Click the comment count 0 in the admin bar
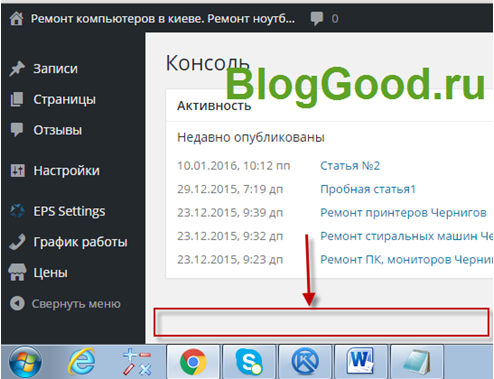Viewport: 494px width, 379px height. click(335, 19)
